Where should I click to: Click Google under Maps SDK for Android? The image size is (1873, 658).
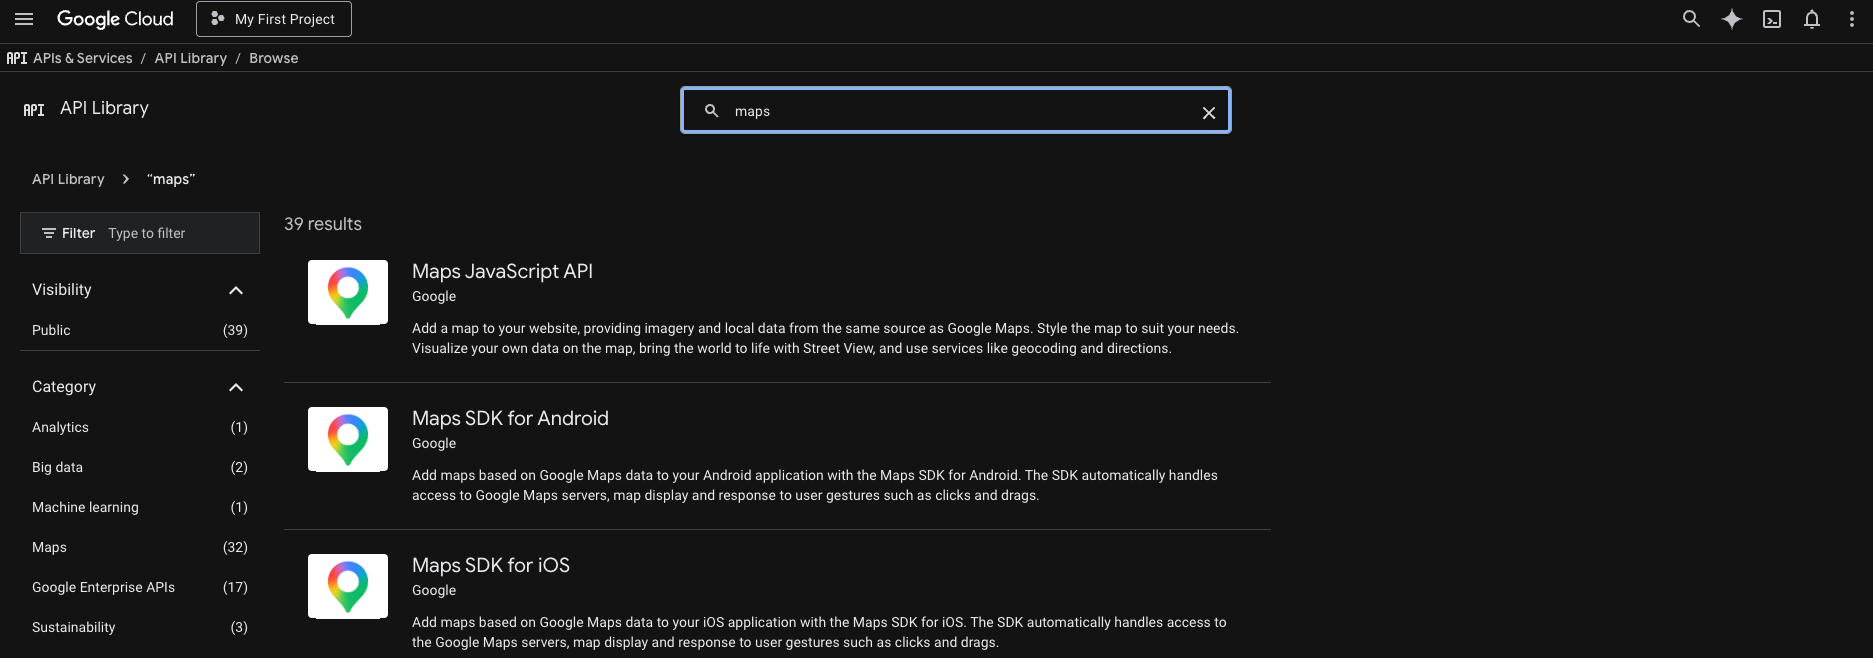[x=434, y=443]
